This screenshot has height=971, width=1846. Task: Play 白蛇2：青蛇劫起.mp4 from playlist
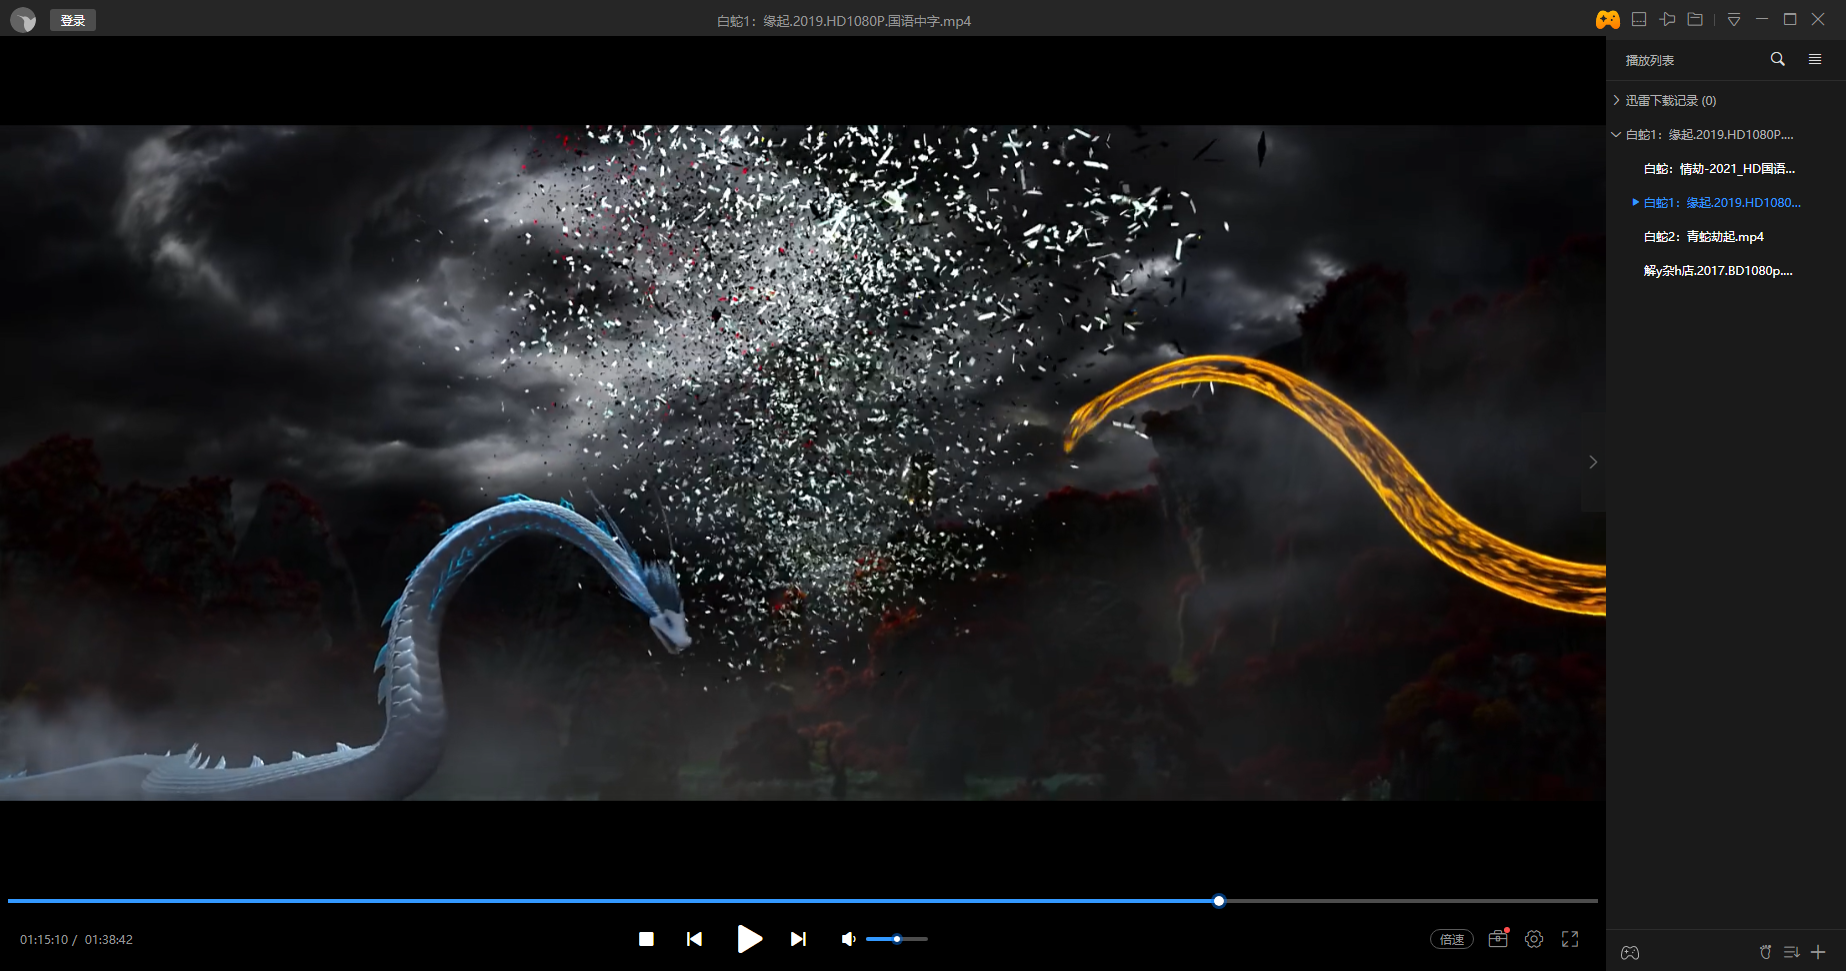[x=1703, y=237]
